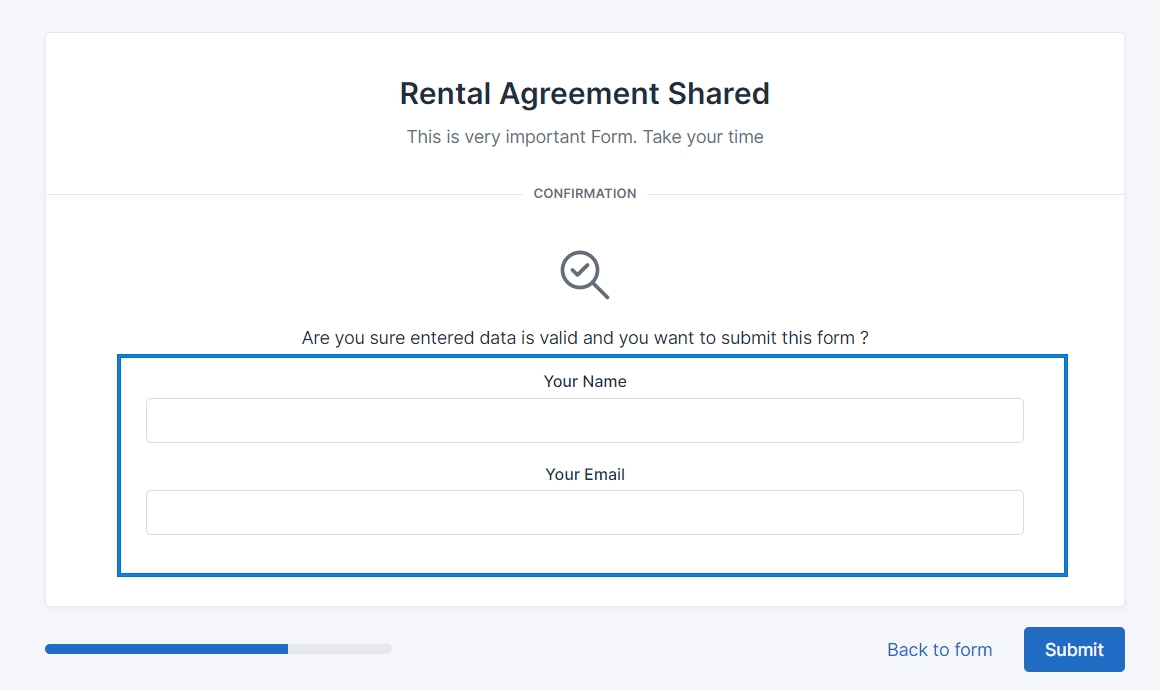Click the Your Email label
1160x690 pixels.
584,474
